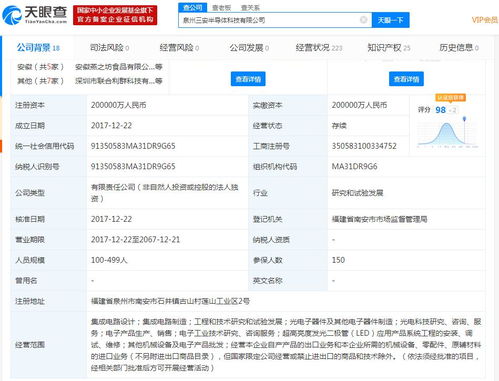Click the registration number 350583100334752
Viewport: 499px width, 381px height.
364,146
